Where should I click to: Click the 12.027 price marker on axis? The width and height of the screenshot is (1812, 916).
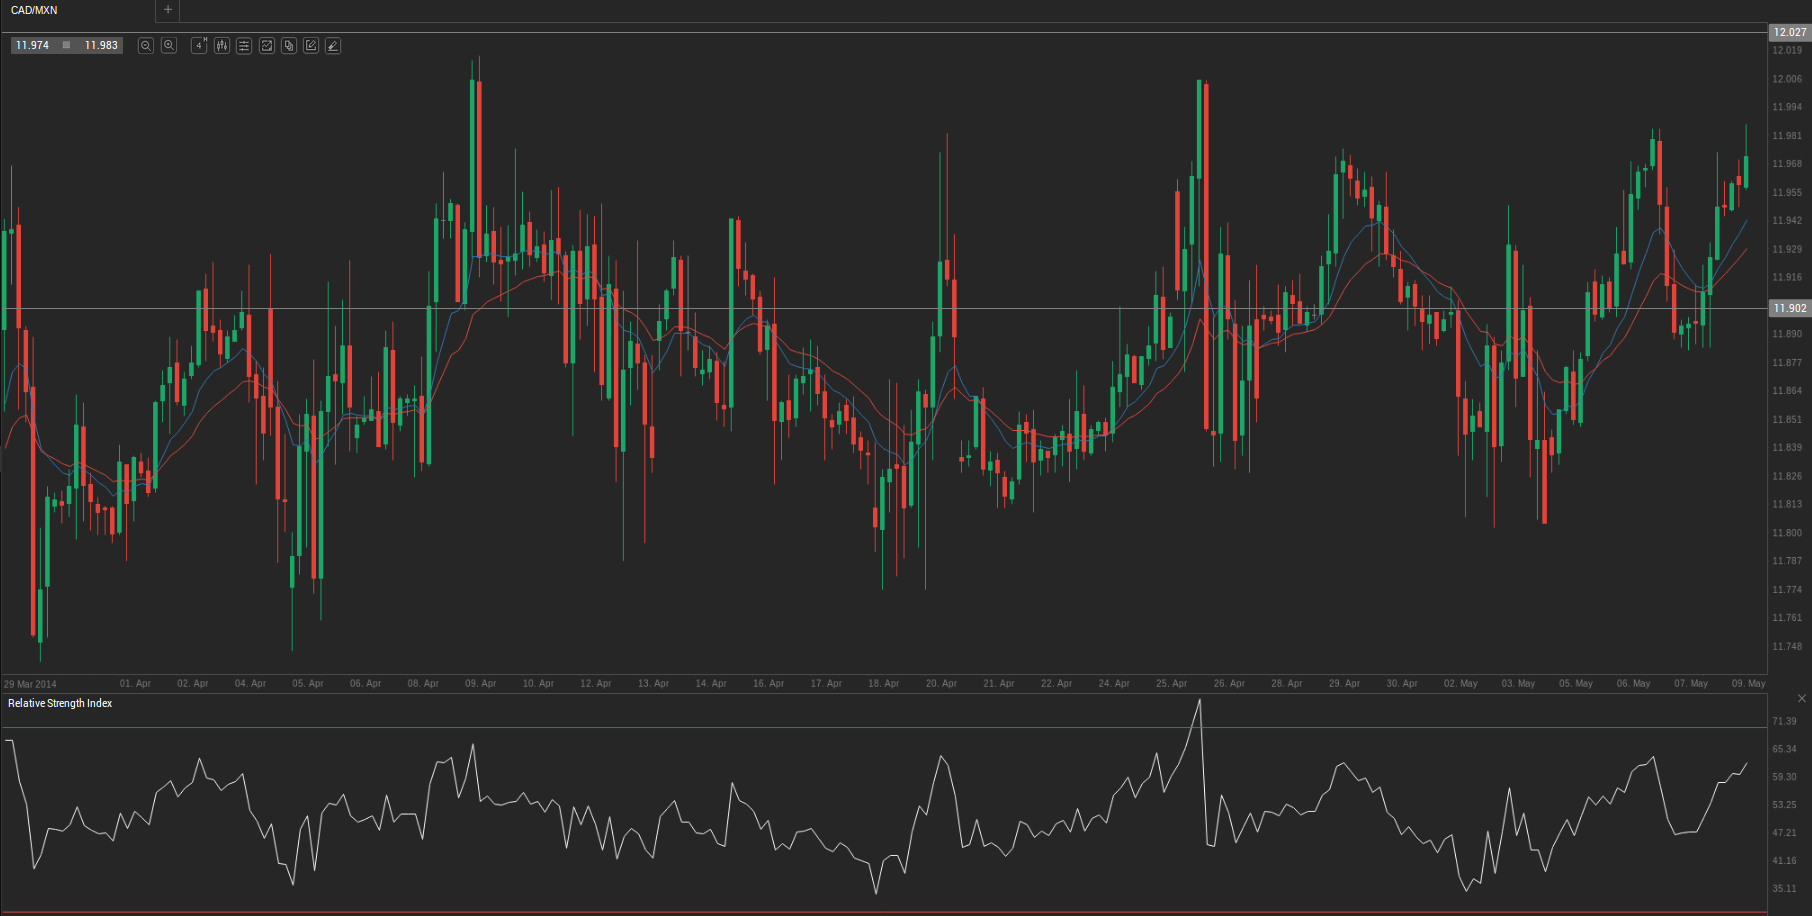click(x=1789, y=32)
